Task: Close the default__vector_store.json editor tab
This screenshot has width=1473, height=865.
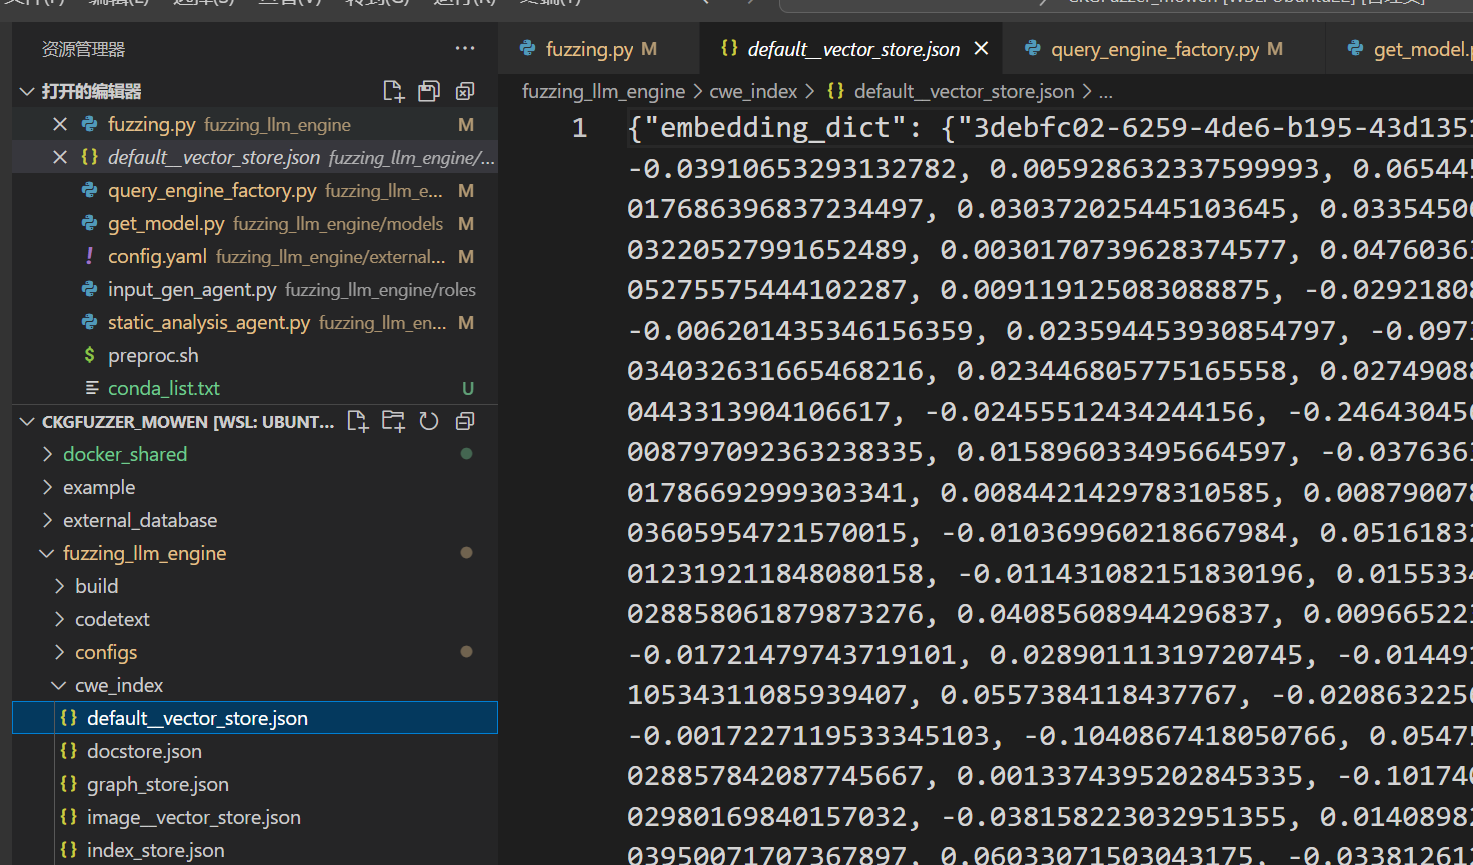Action: click(981, 48)
